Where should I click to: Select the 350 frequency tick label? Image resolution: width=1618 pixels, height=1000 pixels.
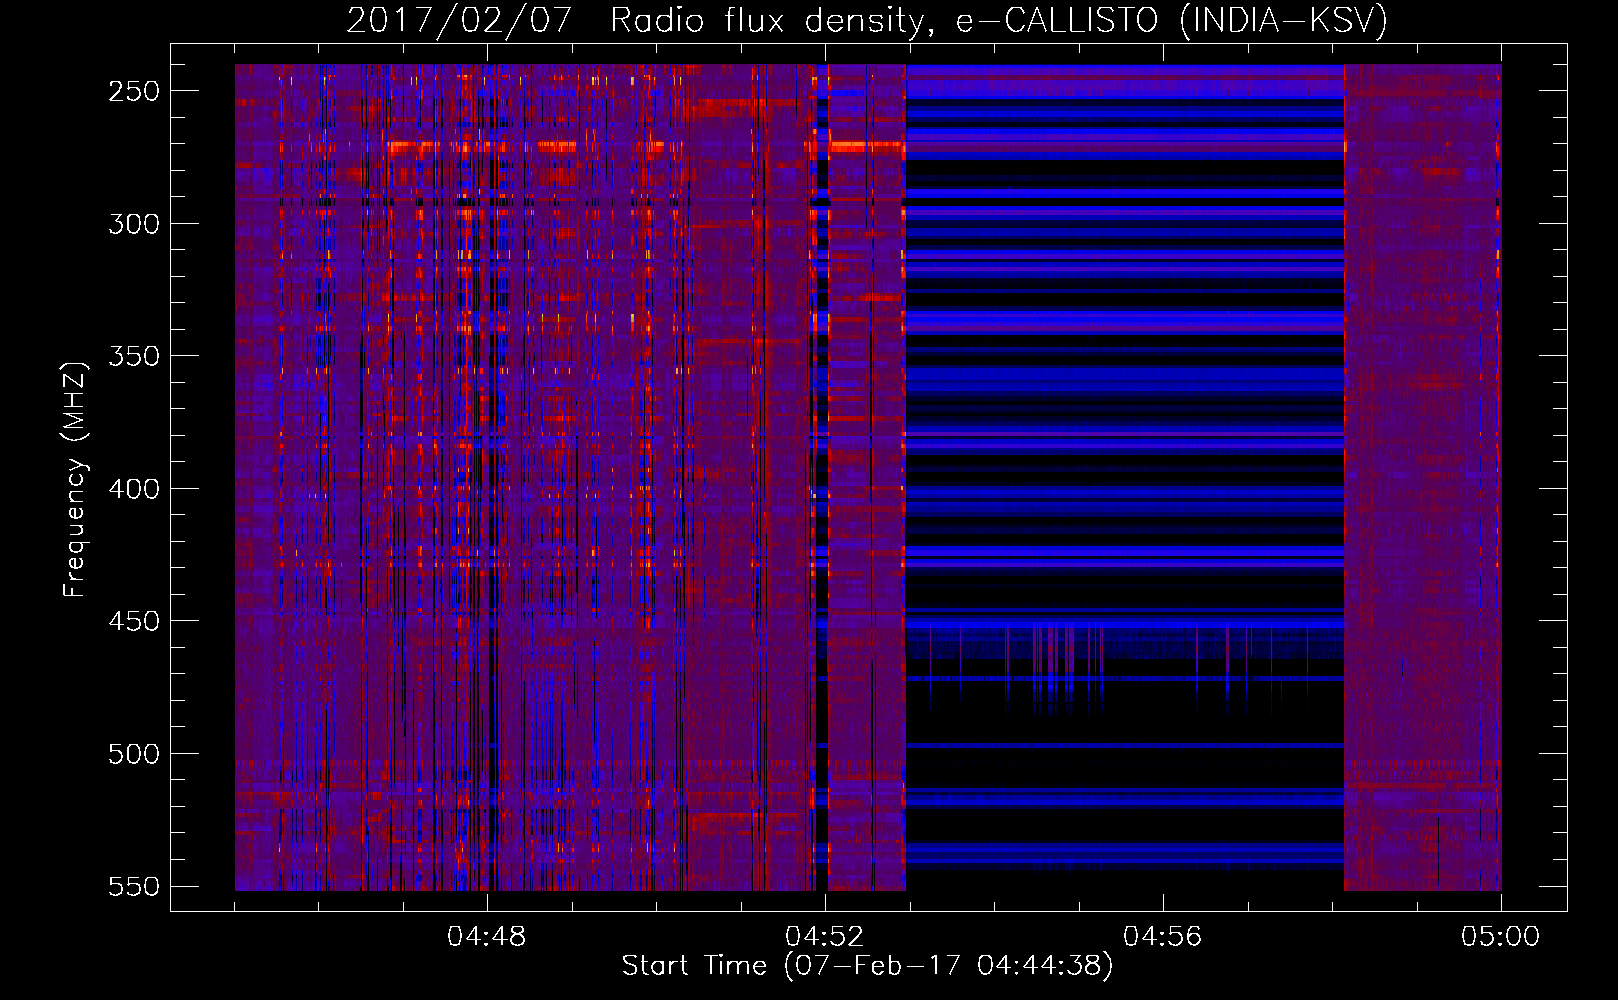click(x=134, y=356)
